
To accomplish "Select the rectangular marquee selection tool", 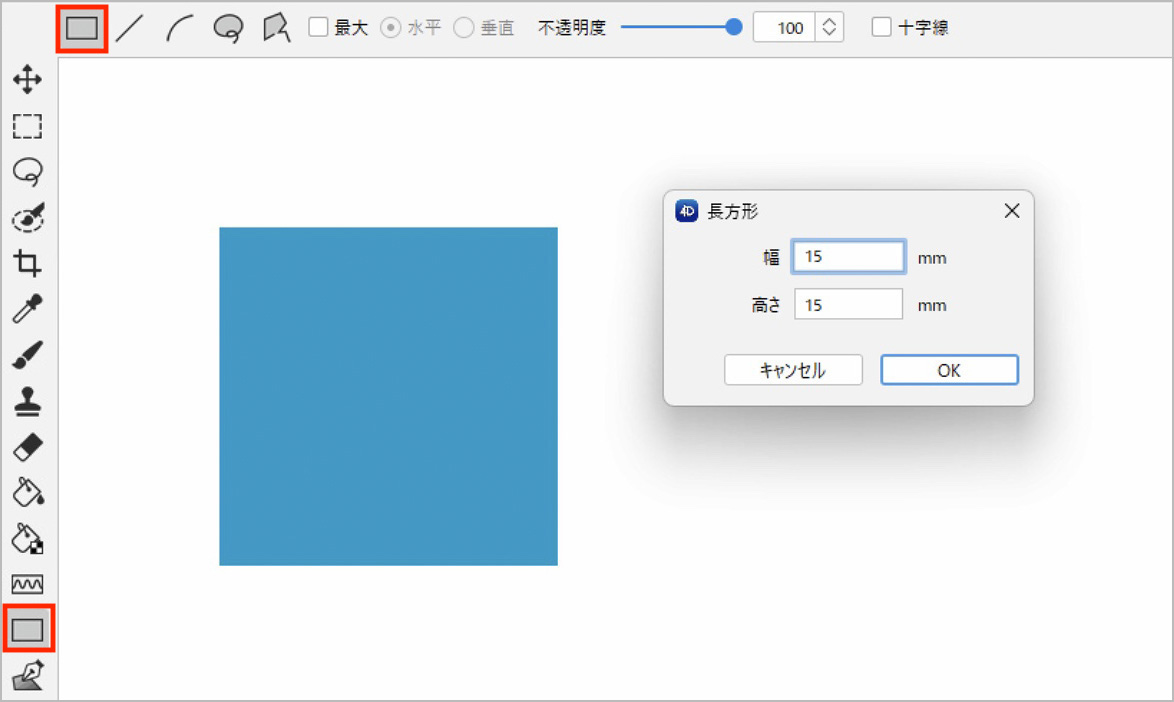I will pos(28,126).
